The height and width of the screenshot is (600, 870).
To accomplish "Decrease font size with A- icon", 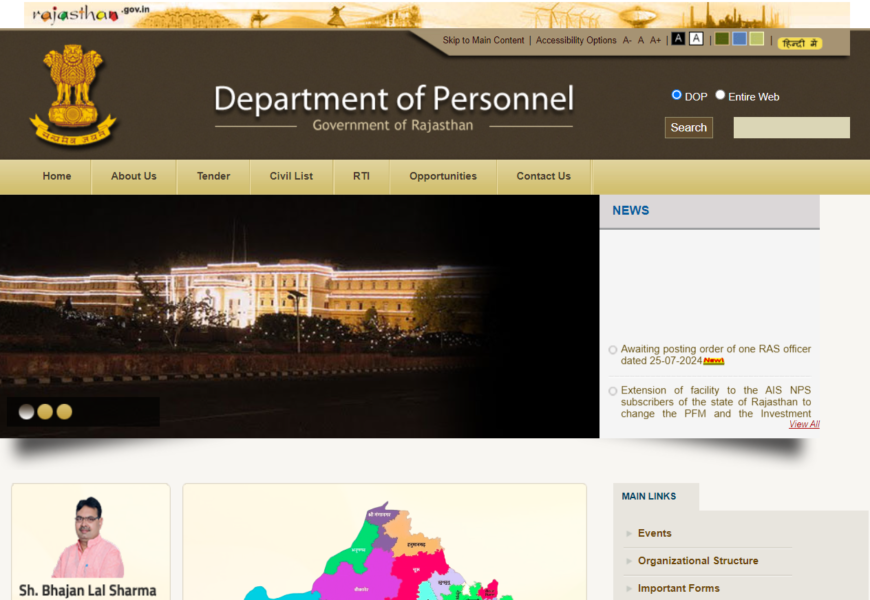I will pyautogui.click(x=627, y=41).
